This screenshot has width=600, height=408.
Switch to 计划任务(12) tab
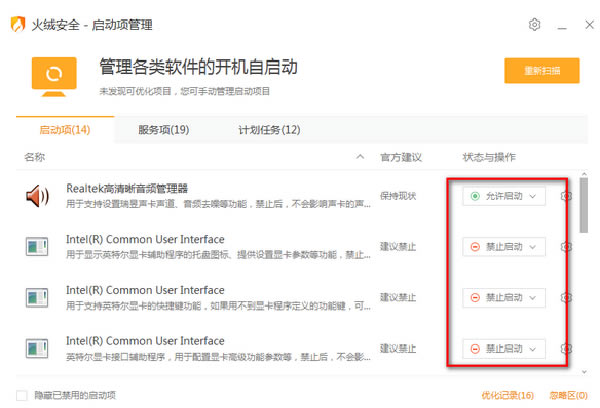click(x=269, y=130)
